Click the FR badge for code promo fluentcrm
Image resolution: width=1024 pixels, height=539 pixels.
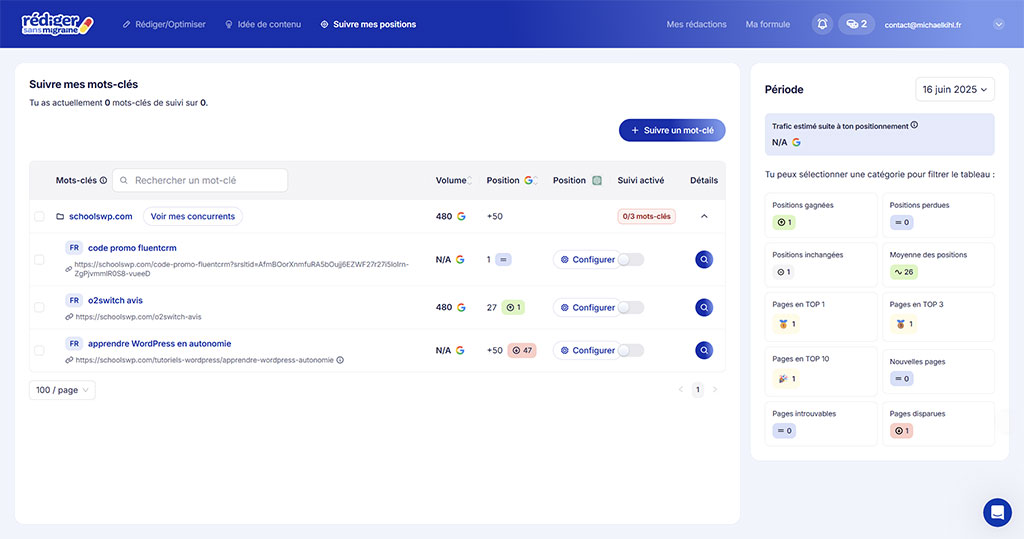click(x=74, y=248)
